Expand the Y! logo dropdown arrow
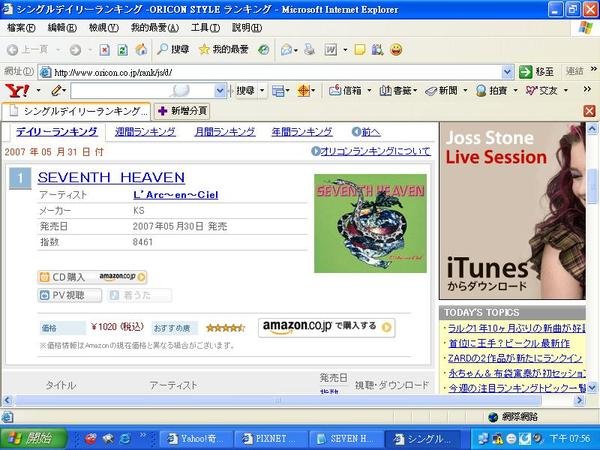Screen dimensions: 600x450 point(38,91)
